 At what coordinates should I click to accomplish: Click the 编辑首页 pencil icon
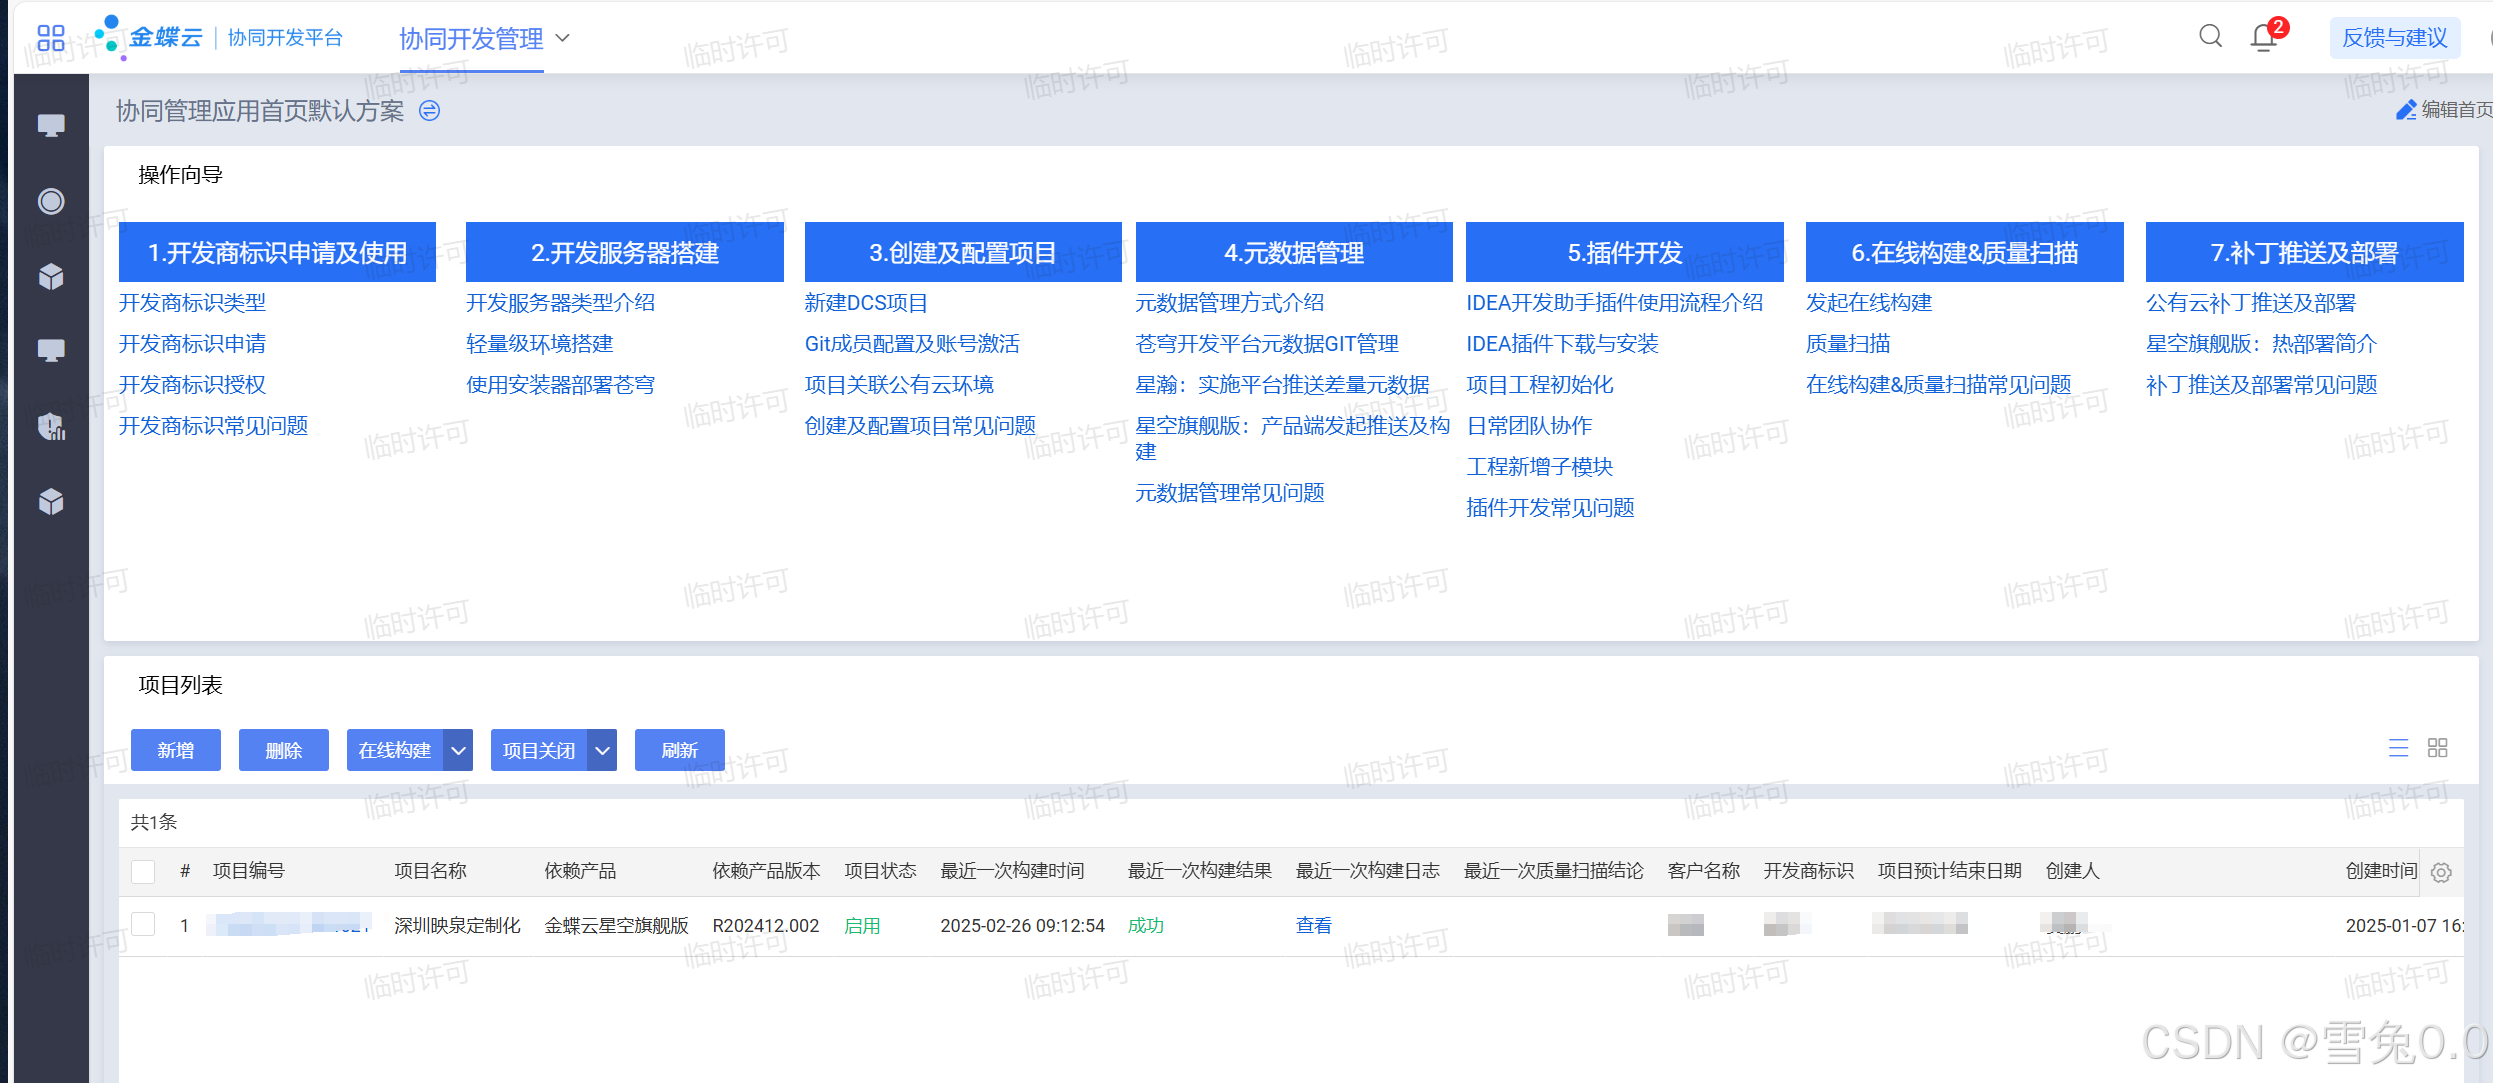(2406, 110)
